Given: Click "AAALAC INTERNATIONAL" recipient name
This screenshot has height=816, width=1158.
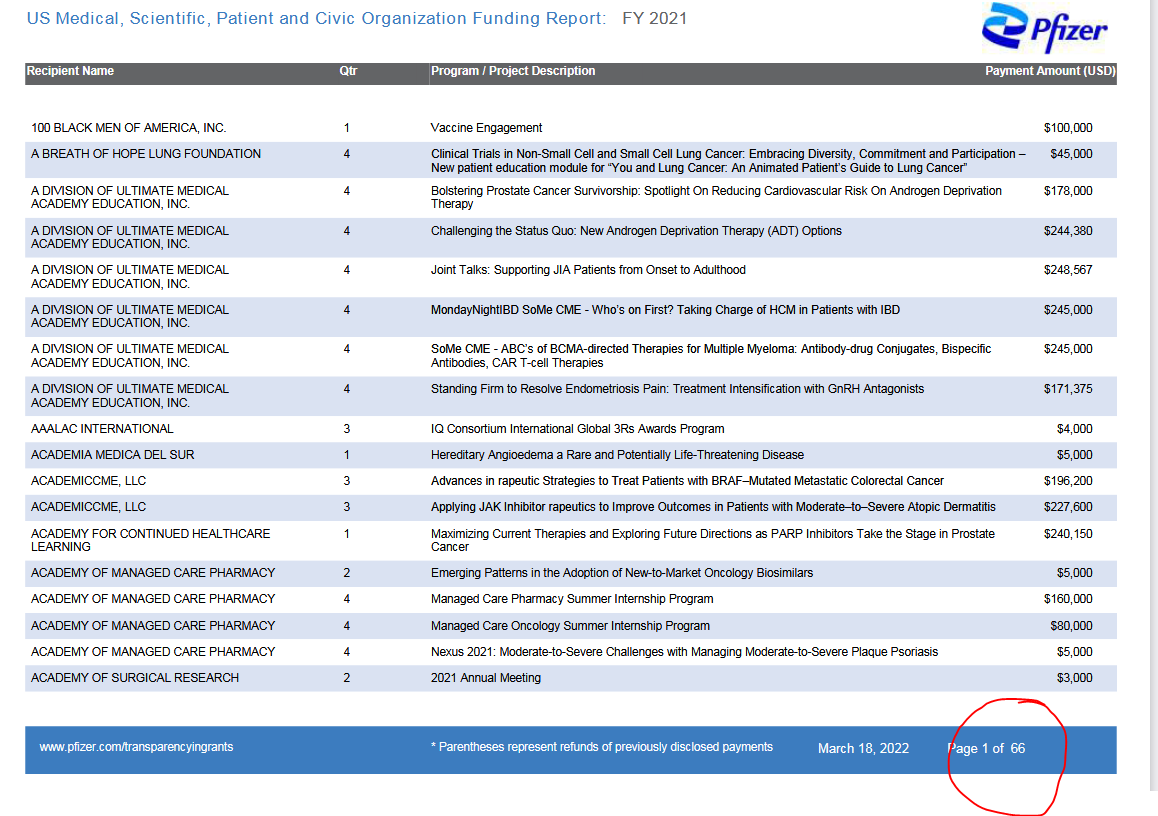Looking at the screenshot, I should [x=102, y=428].
